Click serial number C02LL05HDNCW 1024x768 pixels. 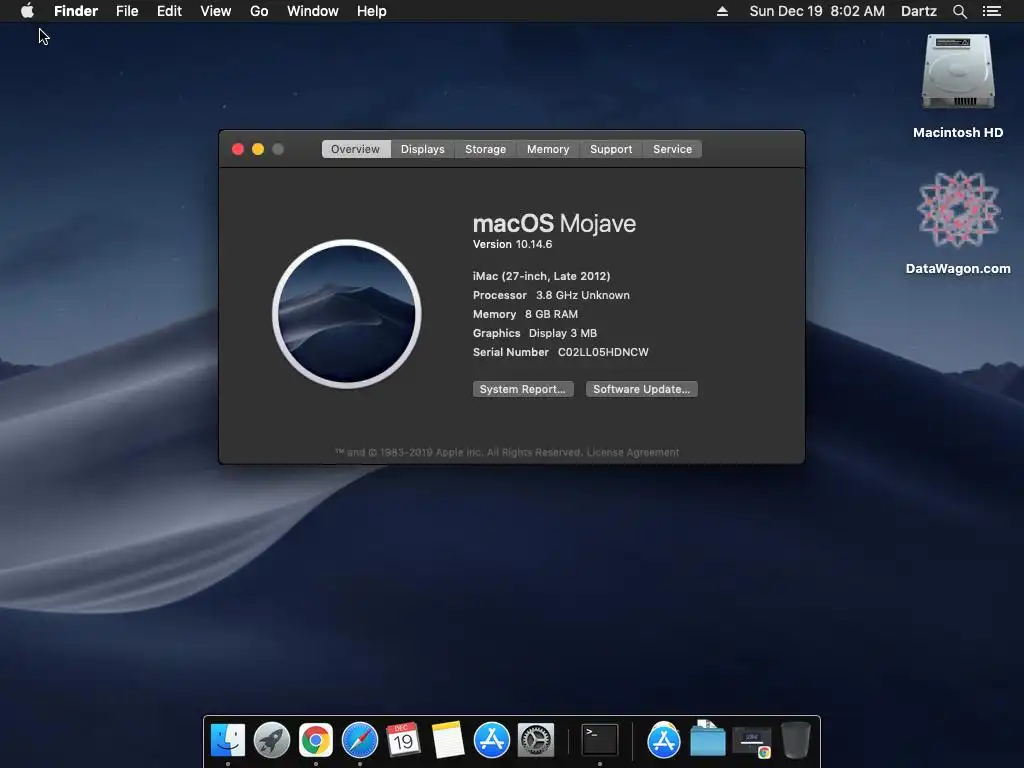[x=603, y=352]
